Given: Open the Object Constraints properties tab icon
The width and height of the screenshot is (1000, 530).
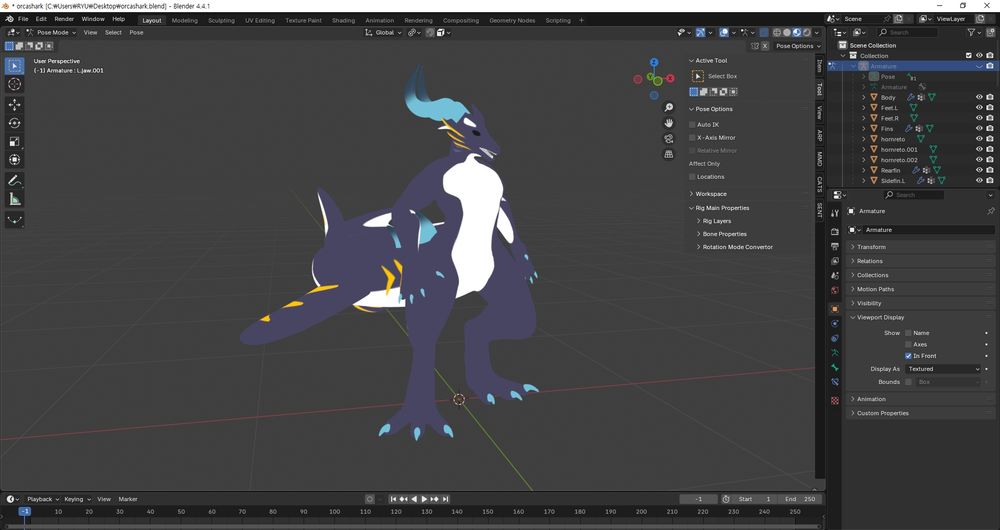Looking at the screenshot, I should [835, 338].
